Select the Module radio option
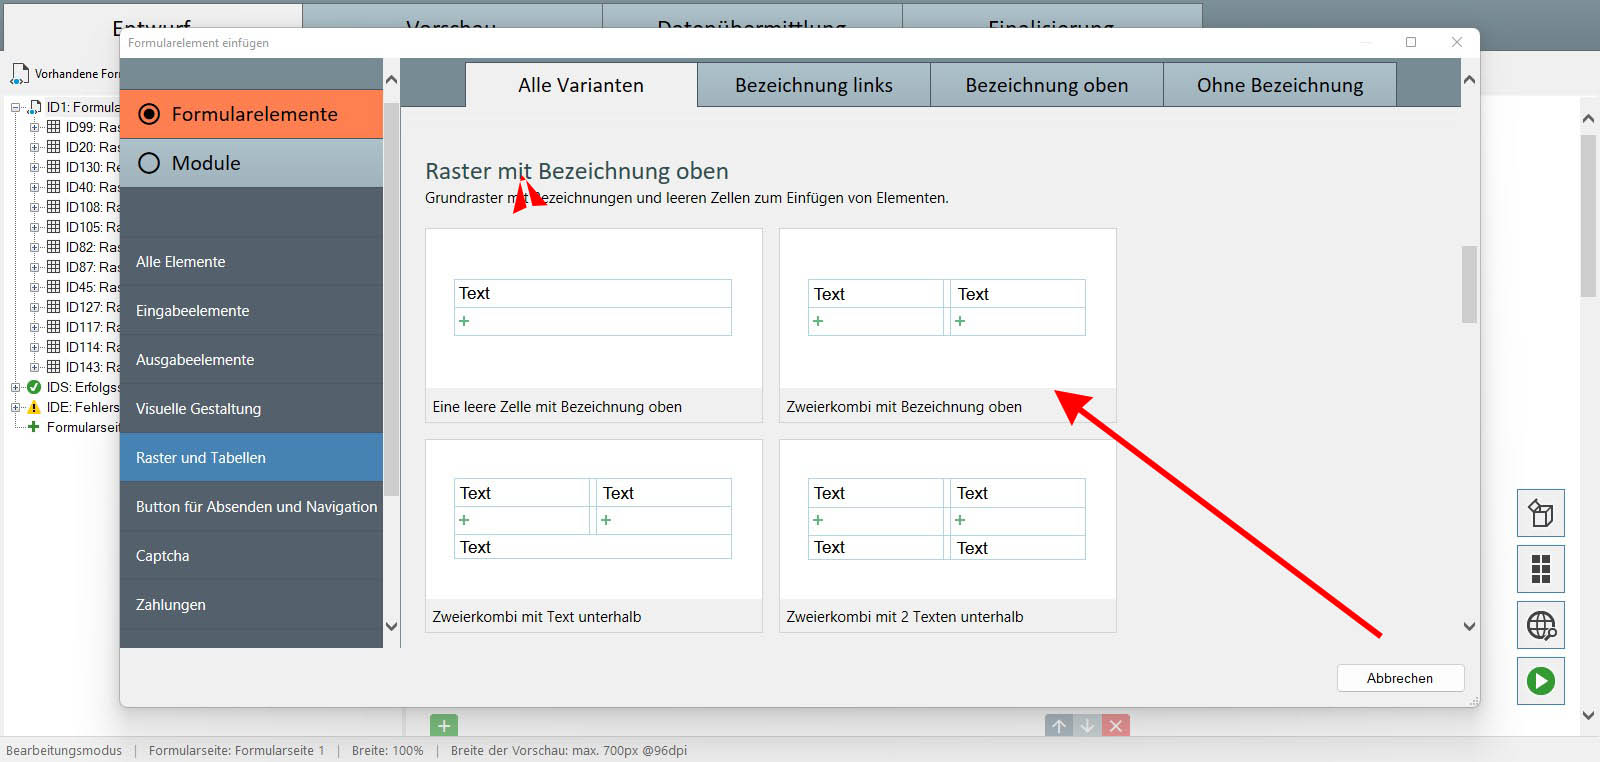Viewport: 1600px width, 762px height. tap(149, 163)
